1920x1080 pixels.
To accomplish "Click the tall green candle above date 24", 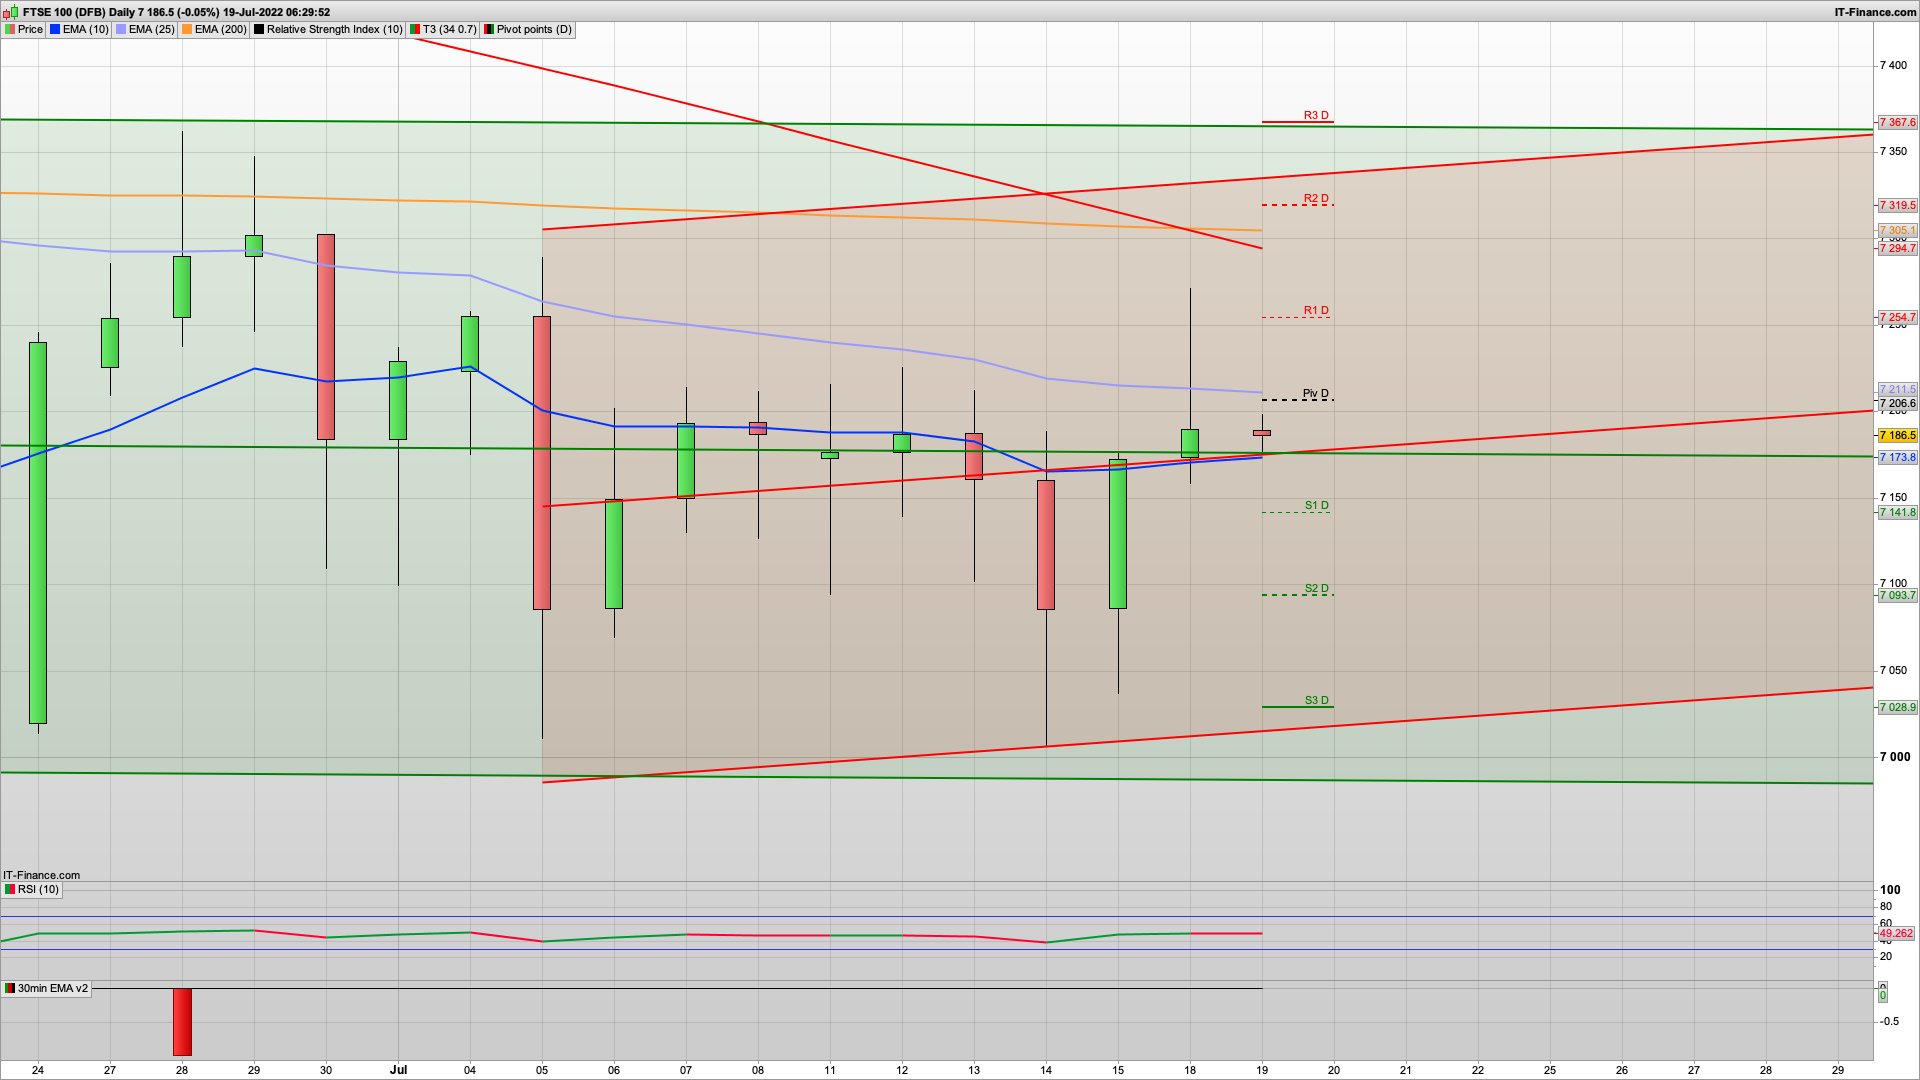I will [x=38, y=533].
